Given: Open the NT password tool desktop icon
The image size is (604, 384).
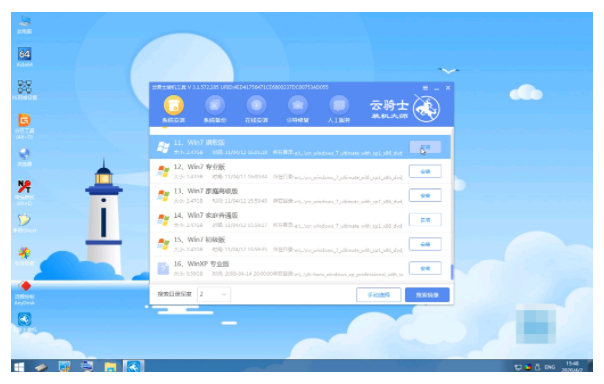Looking at the screenshot, I should coord(25,192).
